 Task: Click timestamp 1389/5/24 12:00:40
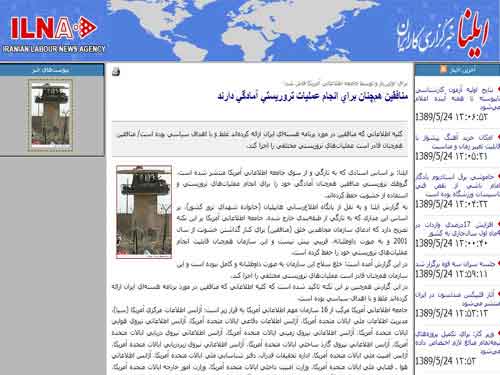click(451, 243)
